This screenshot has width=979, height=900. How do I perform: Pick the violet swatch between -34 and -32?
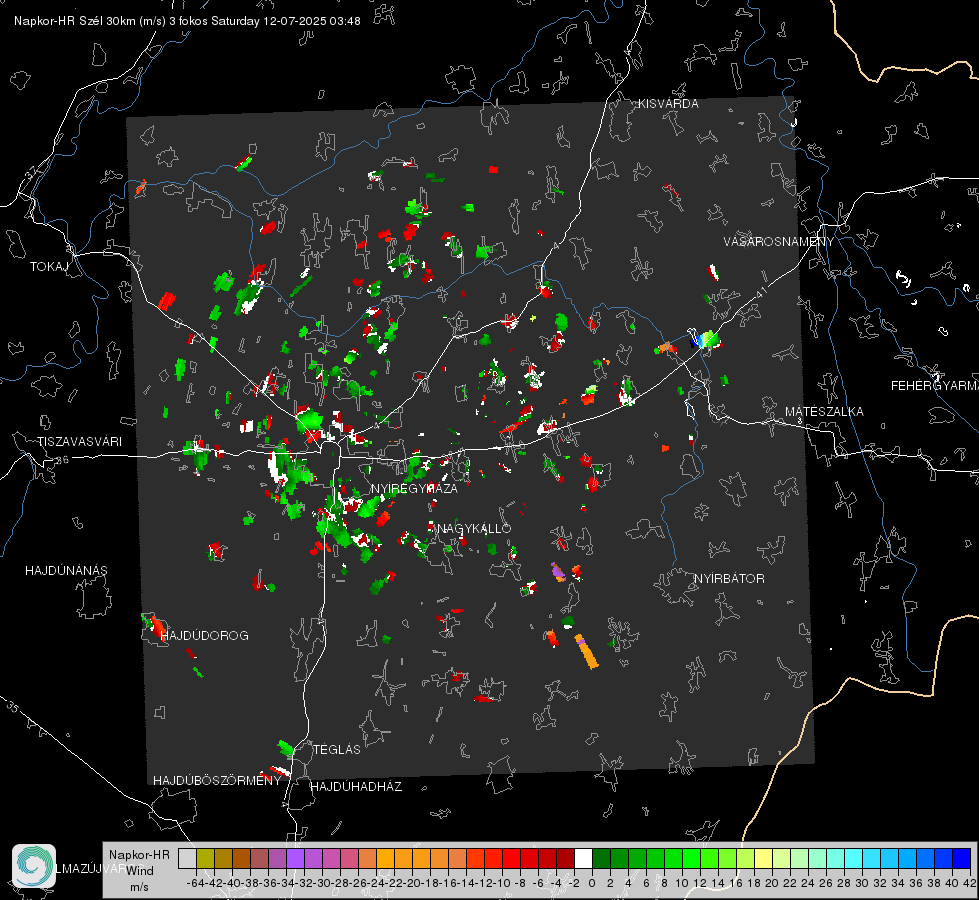[x=295, y=858]
